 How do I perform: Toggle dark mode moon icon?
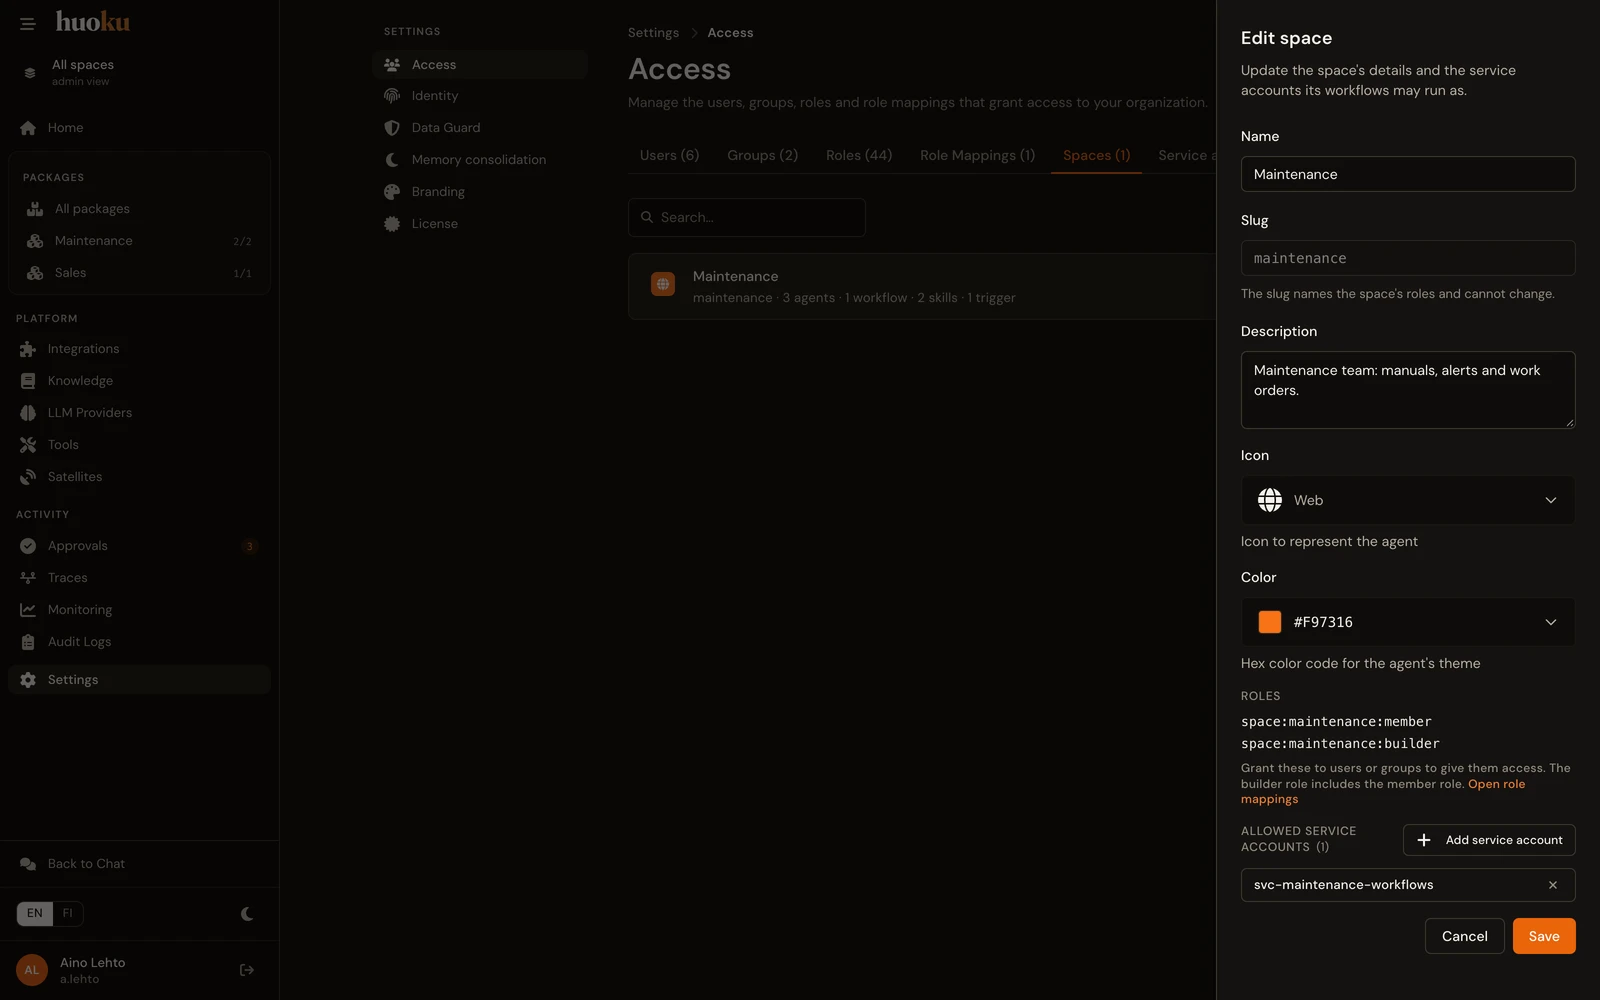click(247, 914)
